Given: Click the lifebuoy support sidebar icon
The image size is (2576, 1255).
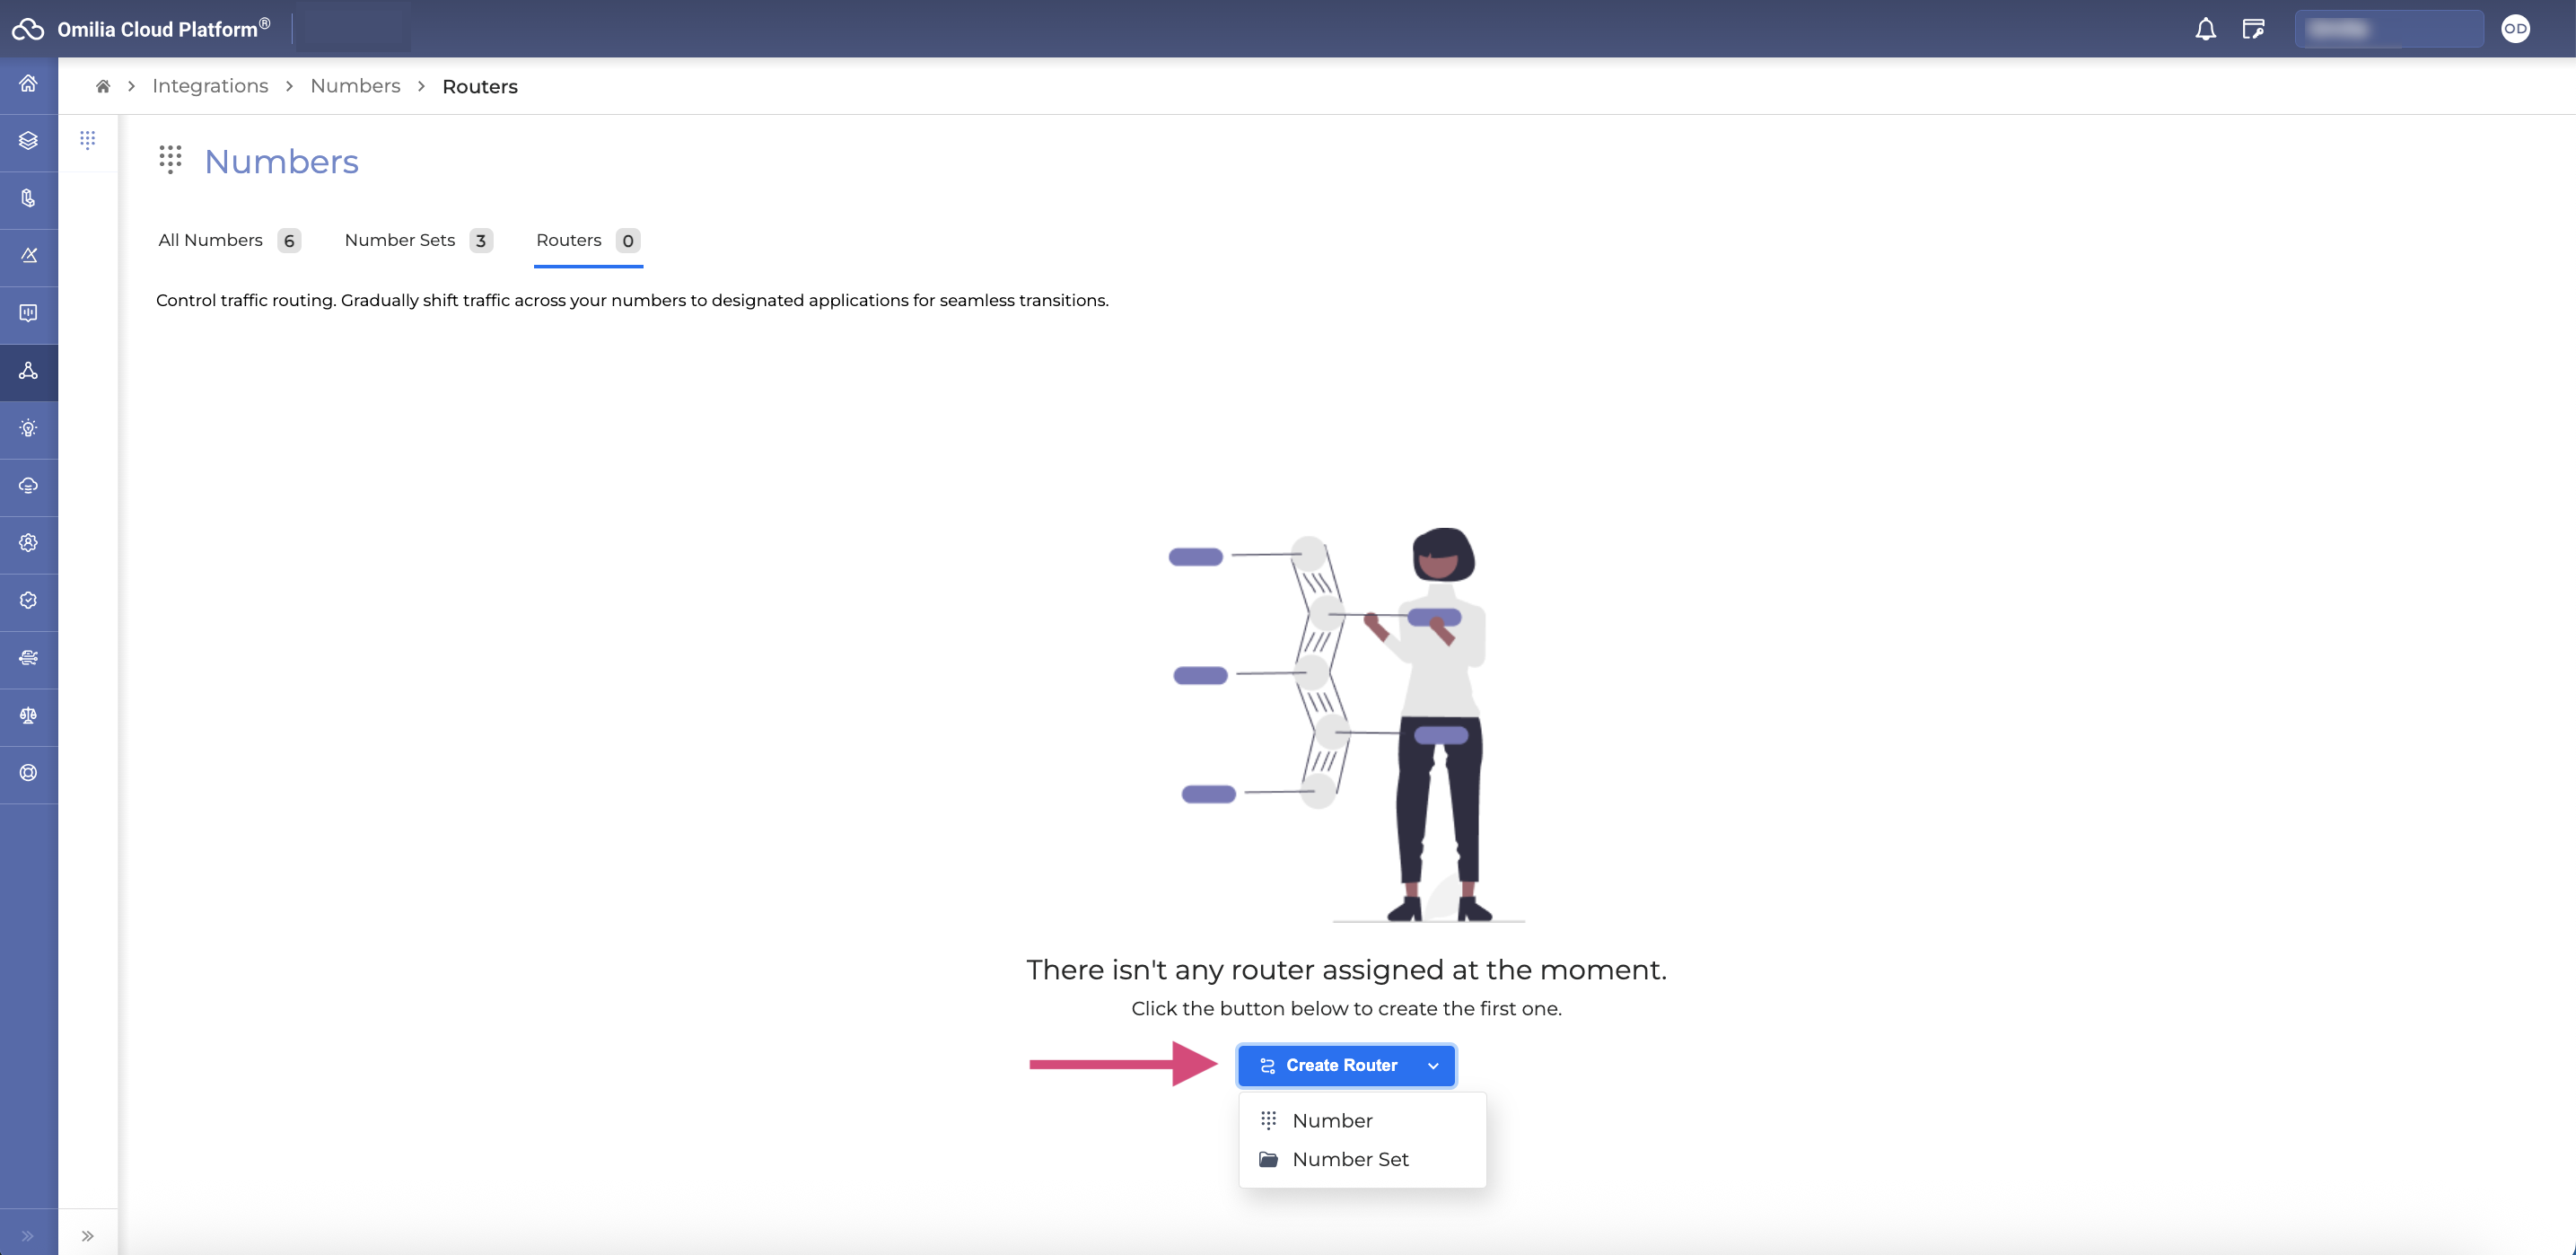Looking at the screenshot, I should pos(28,772).
